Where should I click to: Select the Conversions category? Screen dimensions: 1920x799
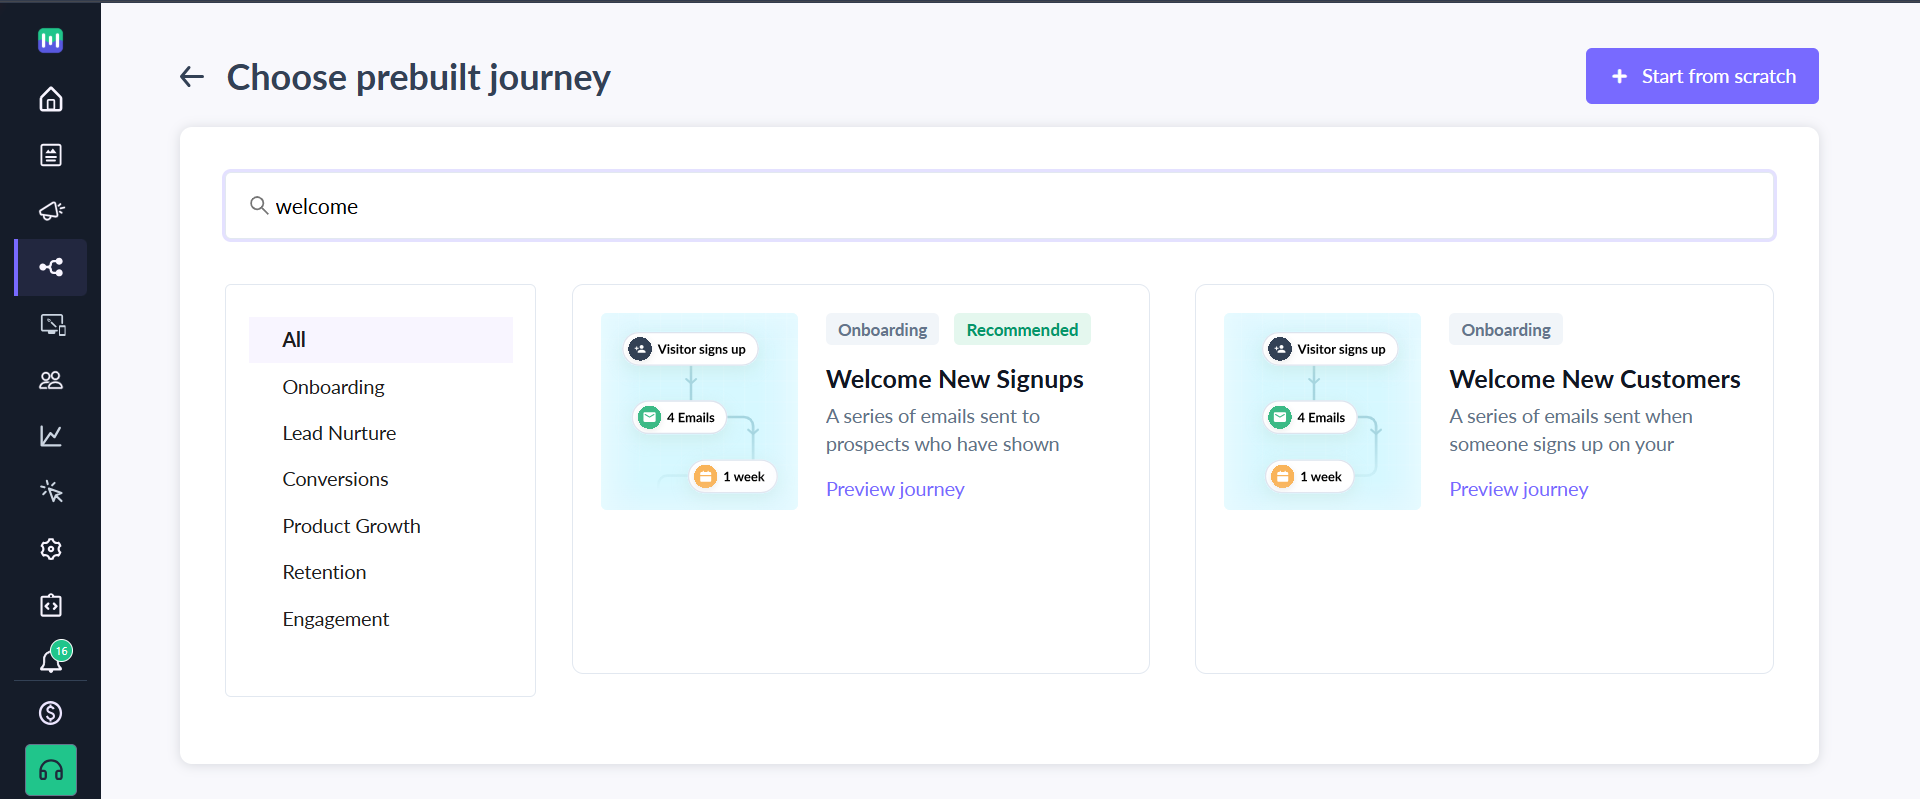tap(335, 479)
